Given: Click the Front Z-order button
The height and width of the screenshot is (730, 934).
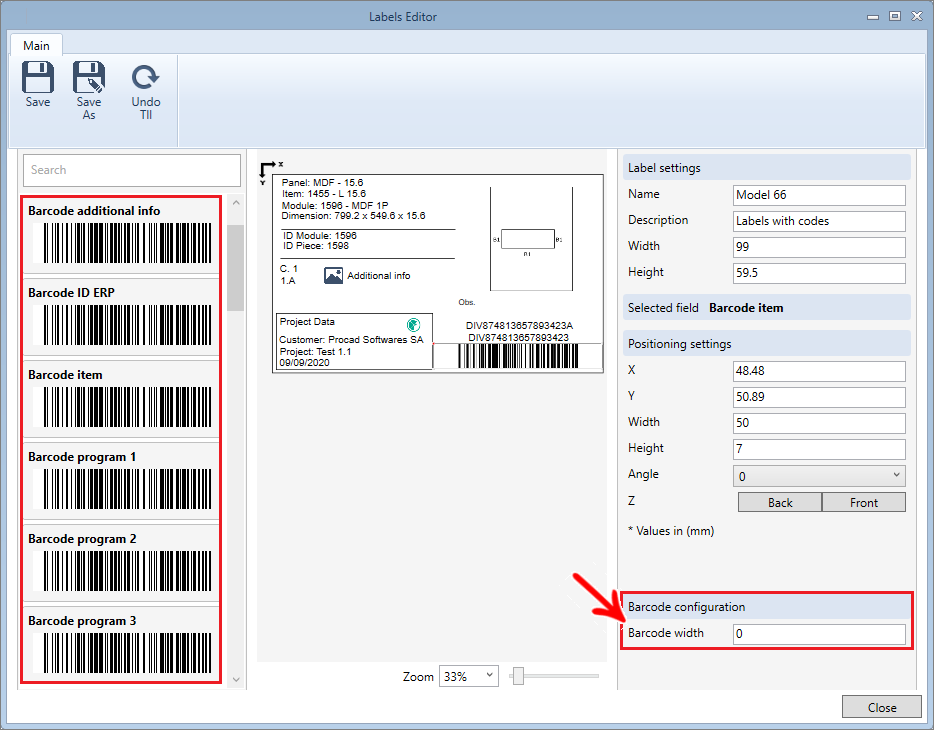Looking at the screenshot, I should (x=864, y=502).
